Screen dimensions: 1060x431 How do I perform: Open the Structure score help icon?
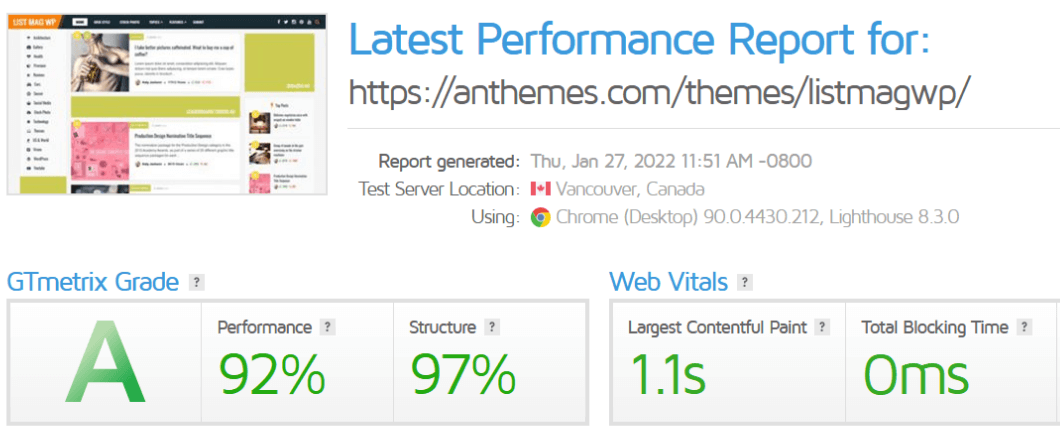pos(491,328)
